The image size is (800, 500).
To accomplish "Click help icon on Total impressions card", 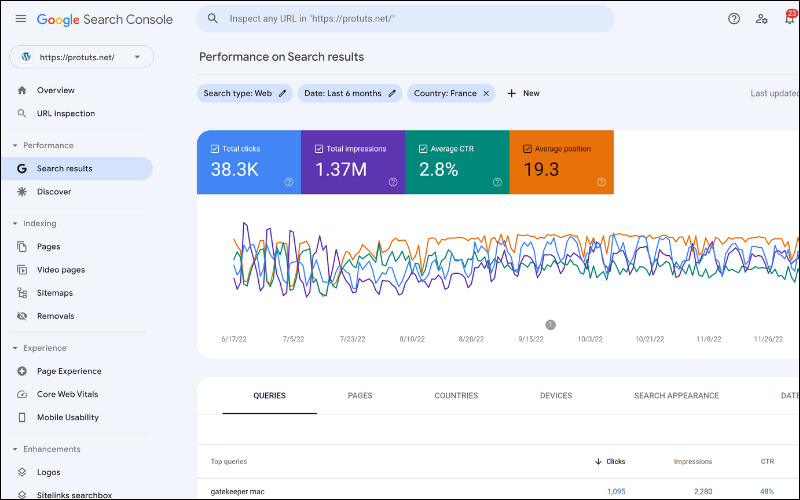I will [x=393, y=182].
